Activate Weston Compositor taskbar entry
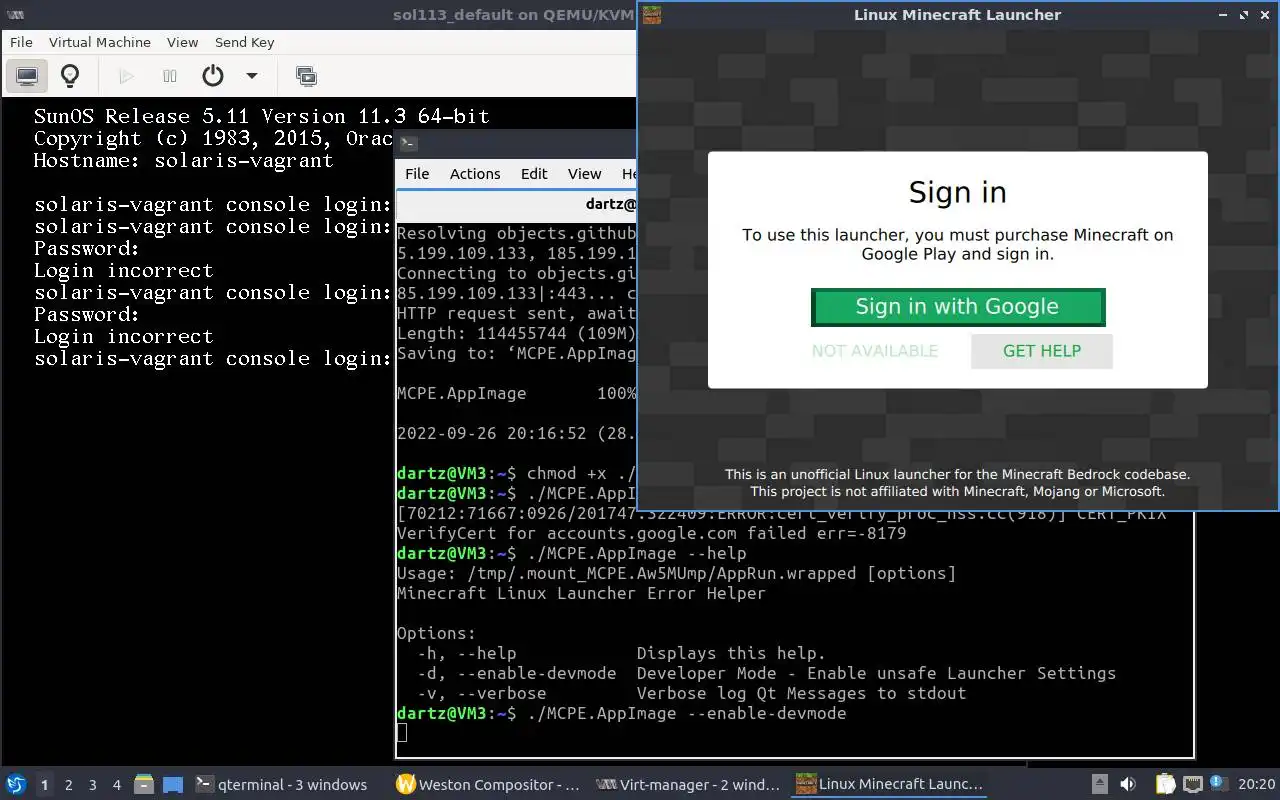Image resolution: width=1280 pixels, height=800 pixels. point(488,784)
